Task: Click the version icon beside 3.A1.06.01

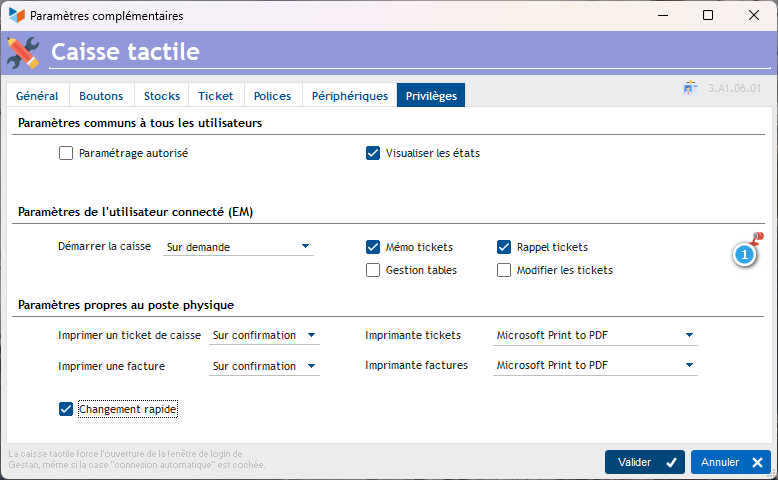Action: click(690, 88)
